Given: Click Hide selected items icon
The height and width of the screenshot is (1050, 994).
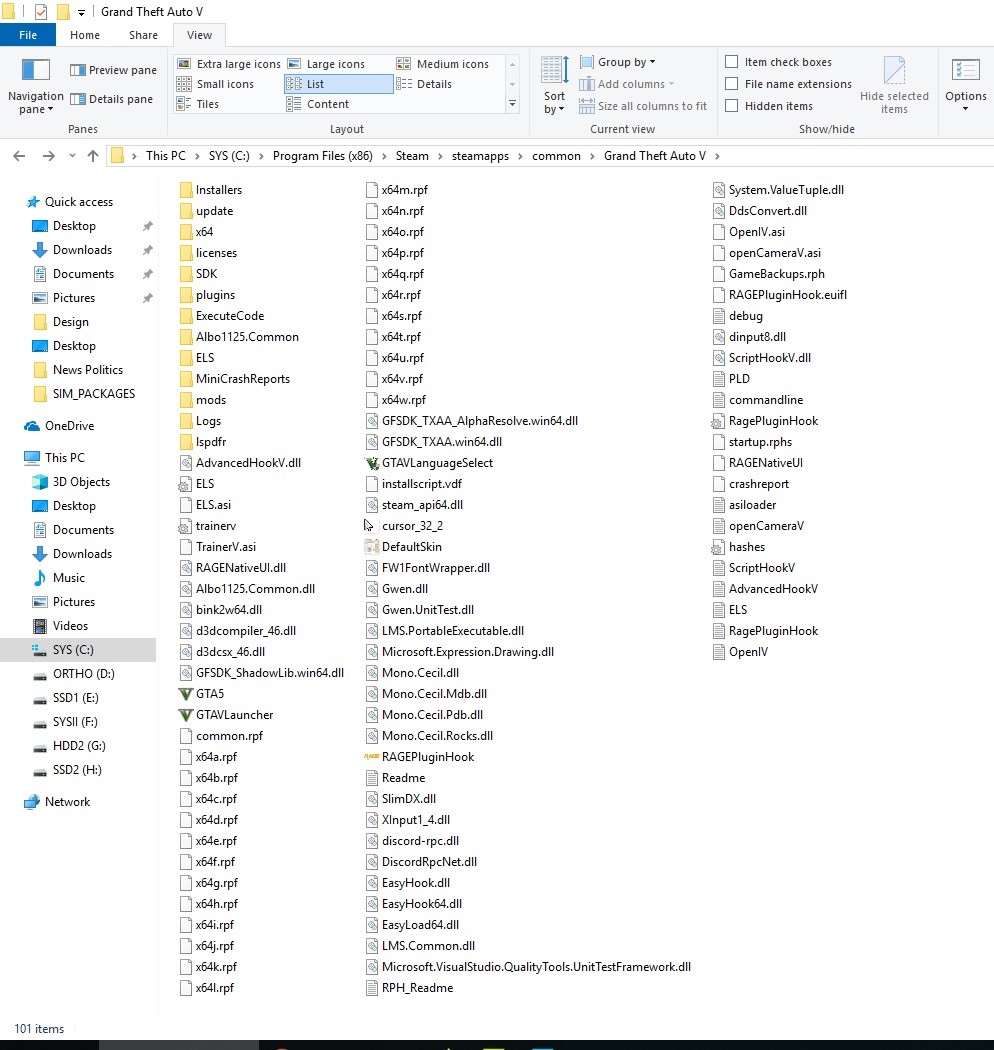Looking at the screenshot, I should tap(894, 70).
